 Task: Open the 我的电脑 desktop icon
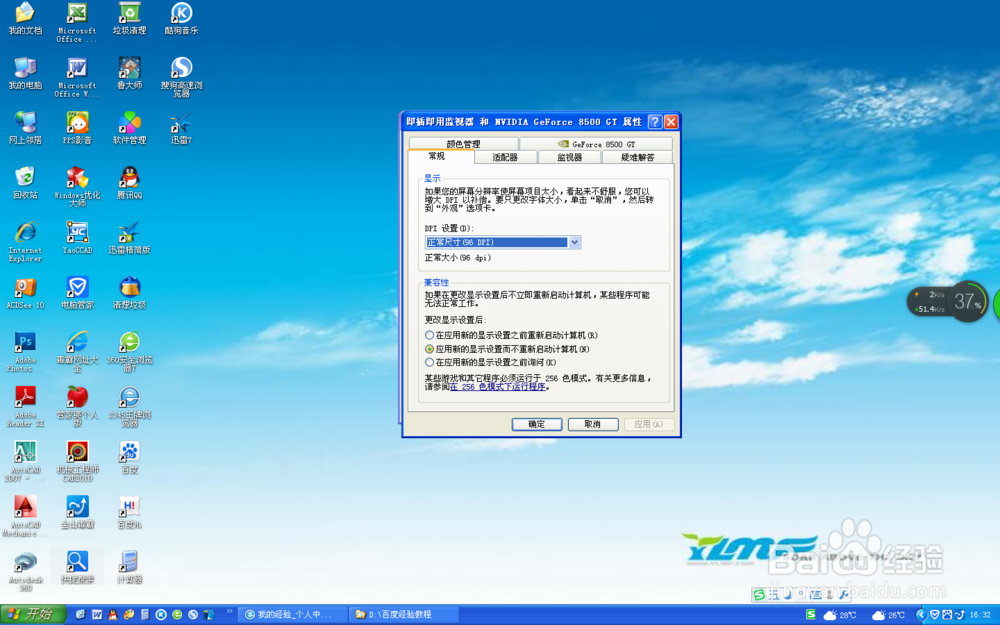25,73
